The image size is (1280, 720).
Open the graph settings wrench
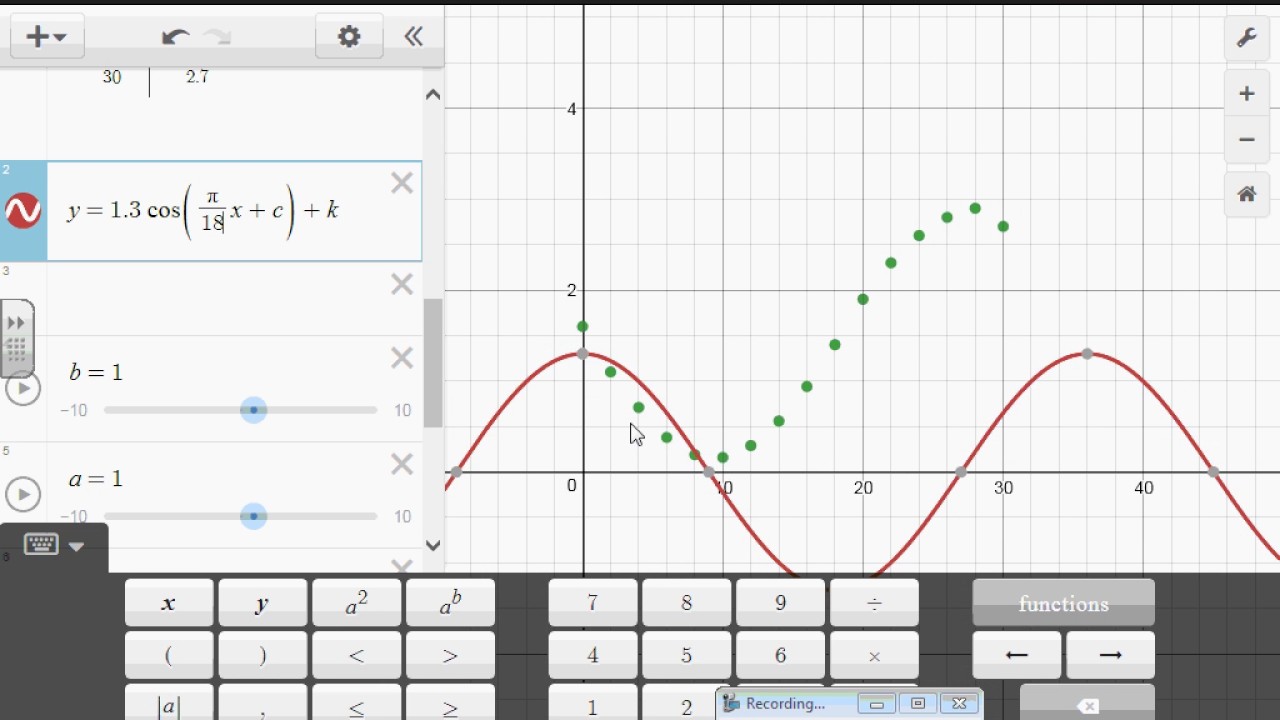[1246, 38]
